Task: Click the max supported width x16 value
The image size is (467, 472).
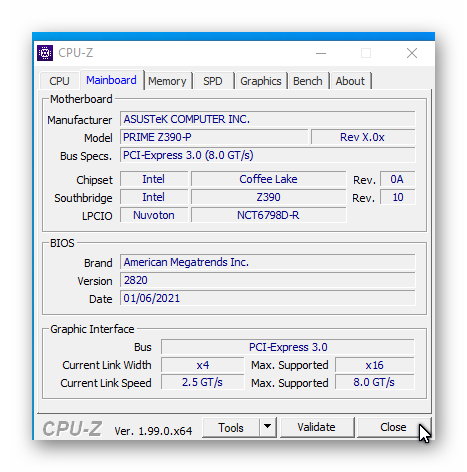Action: [375, 365]
